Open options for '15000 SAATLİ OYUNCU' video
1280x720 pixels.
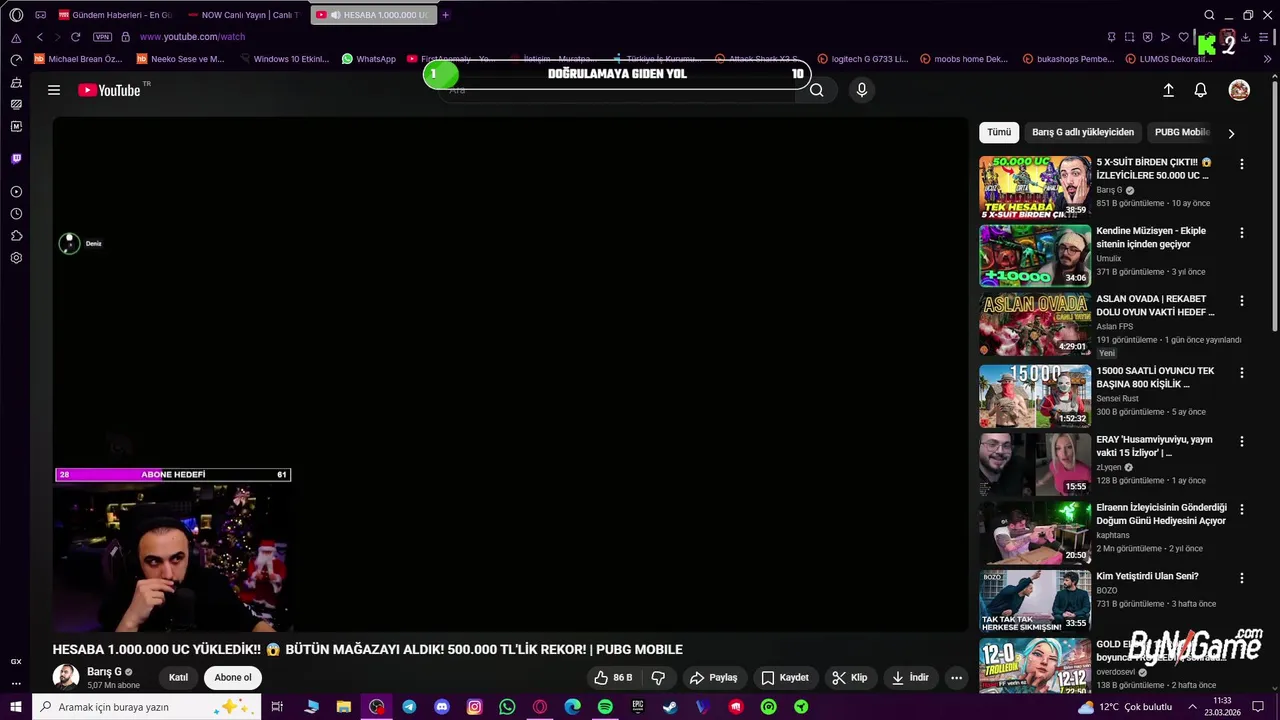point(1242,373)
